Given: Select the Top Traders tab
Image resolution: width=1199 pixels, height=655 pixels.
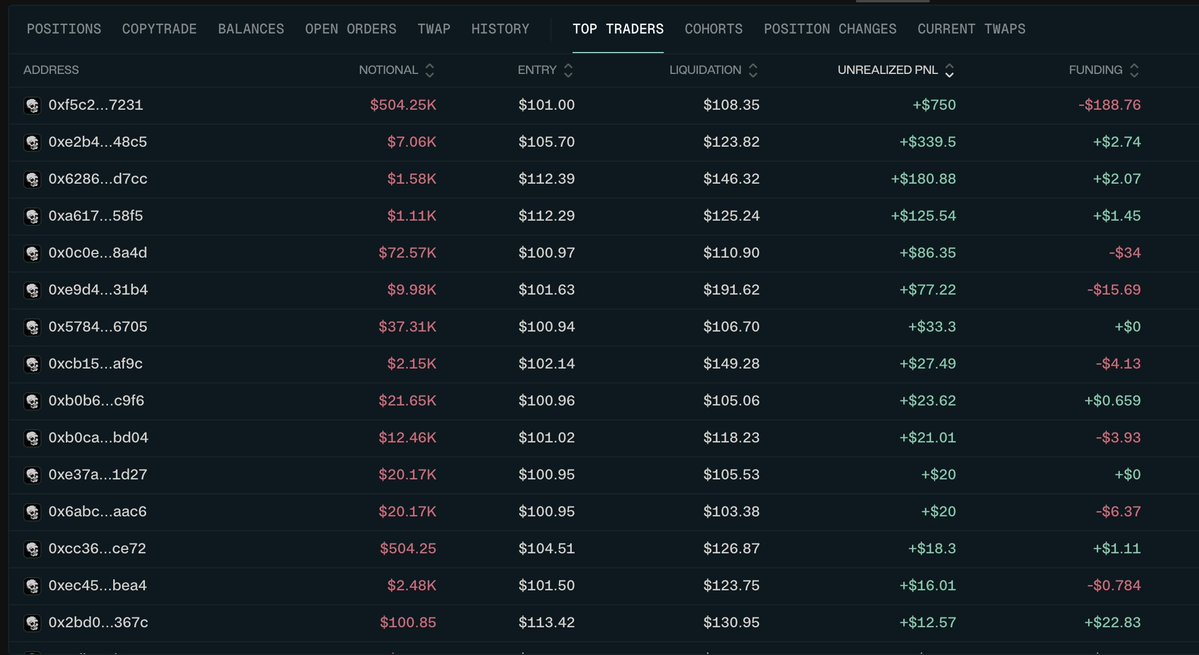Looking at the screenshot, I should click(618, 29).
